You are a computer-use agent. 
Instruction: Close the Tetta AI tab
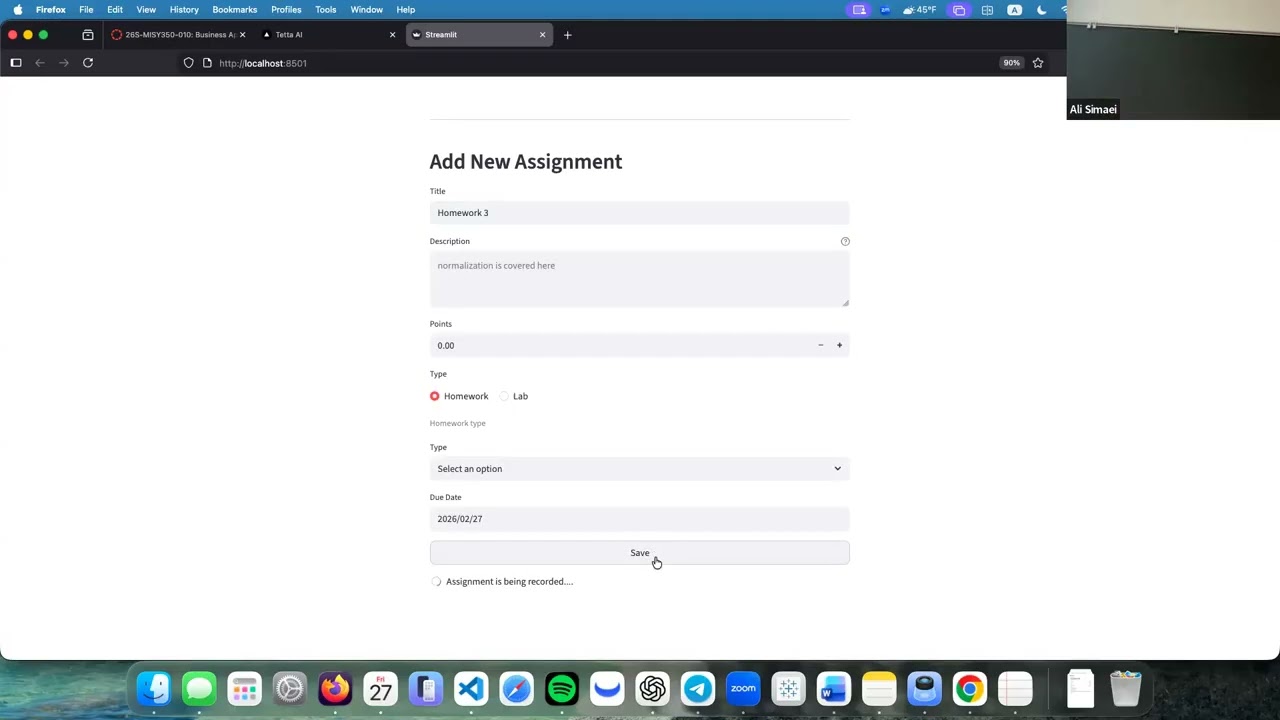coord(392,35)
